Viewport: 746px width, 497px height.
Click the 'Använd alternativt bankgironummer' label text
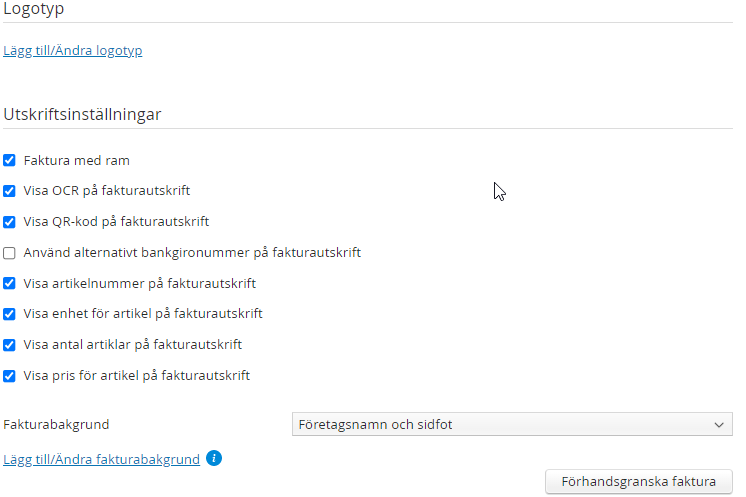pyautogui.click(x=192, y=253)
